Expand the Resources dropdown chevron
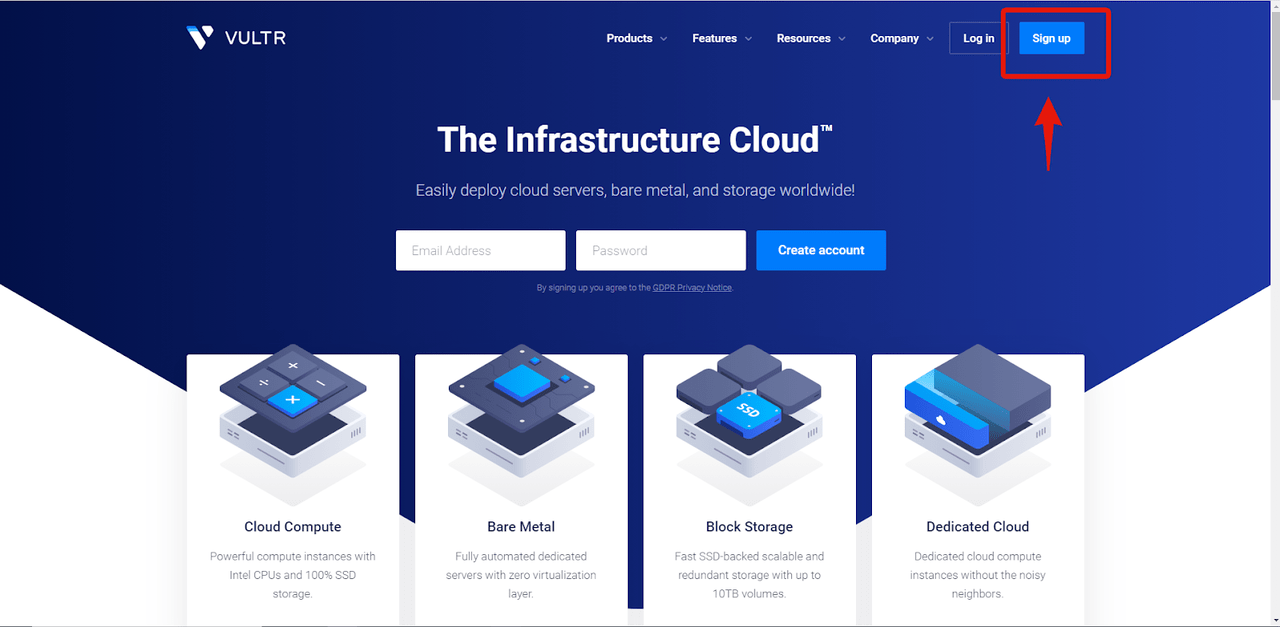The height and width of the screenshot is (627, 1280). point(841,39)
